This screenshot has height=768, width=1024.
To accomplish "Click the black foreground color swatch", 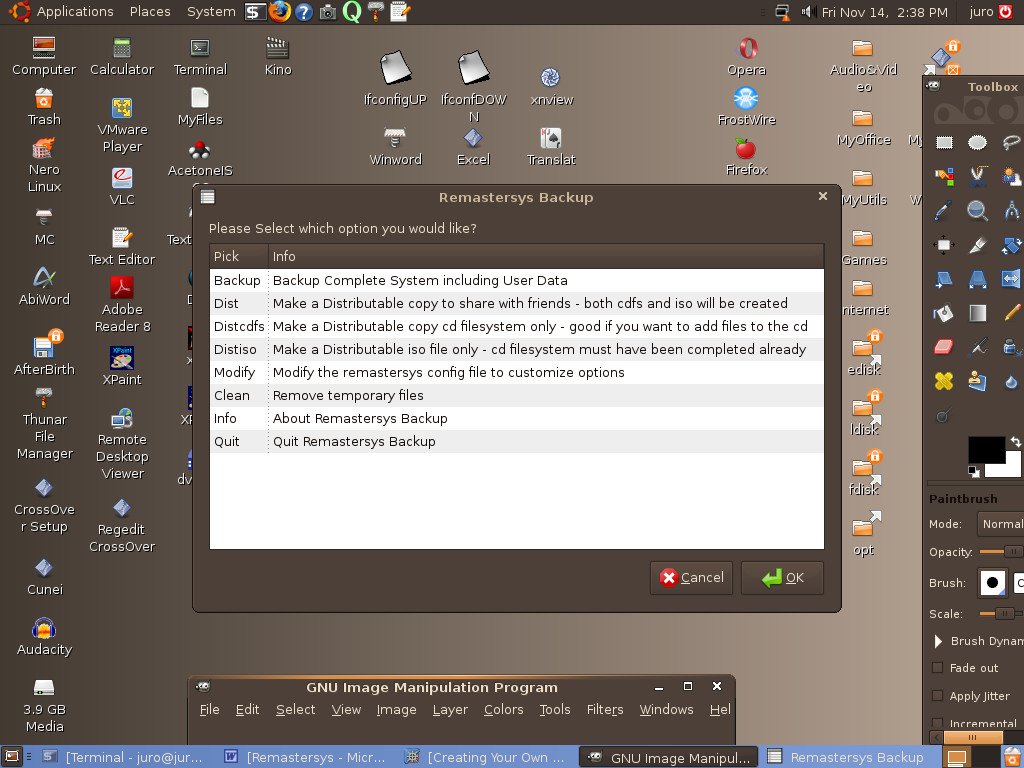I will 985,450.
